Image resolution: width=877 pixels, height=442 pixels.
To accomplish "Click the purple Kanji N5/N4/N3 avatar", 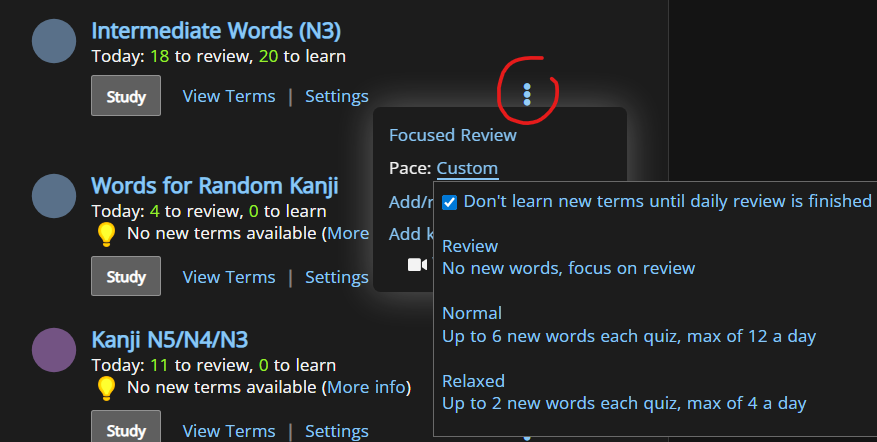I will (54, 352).
